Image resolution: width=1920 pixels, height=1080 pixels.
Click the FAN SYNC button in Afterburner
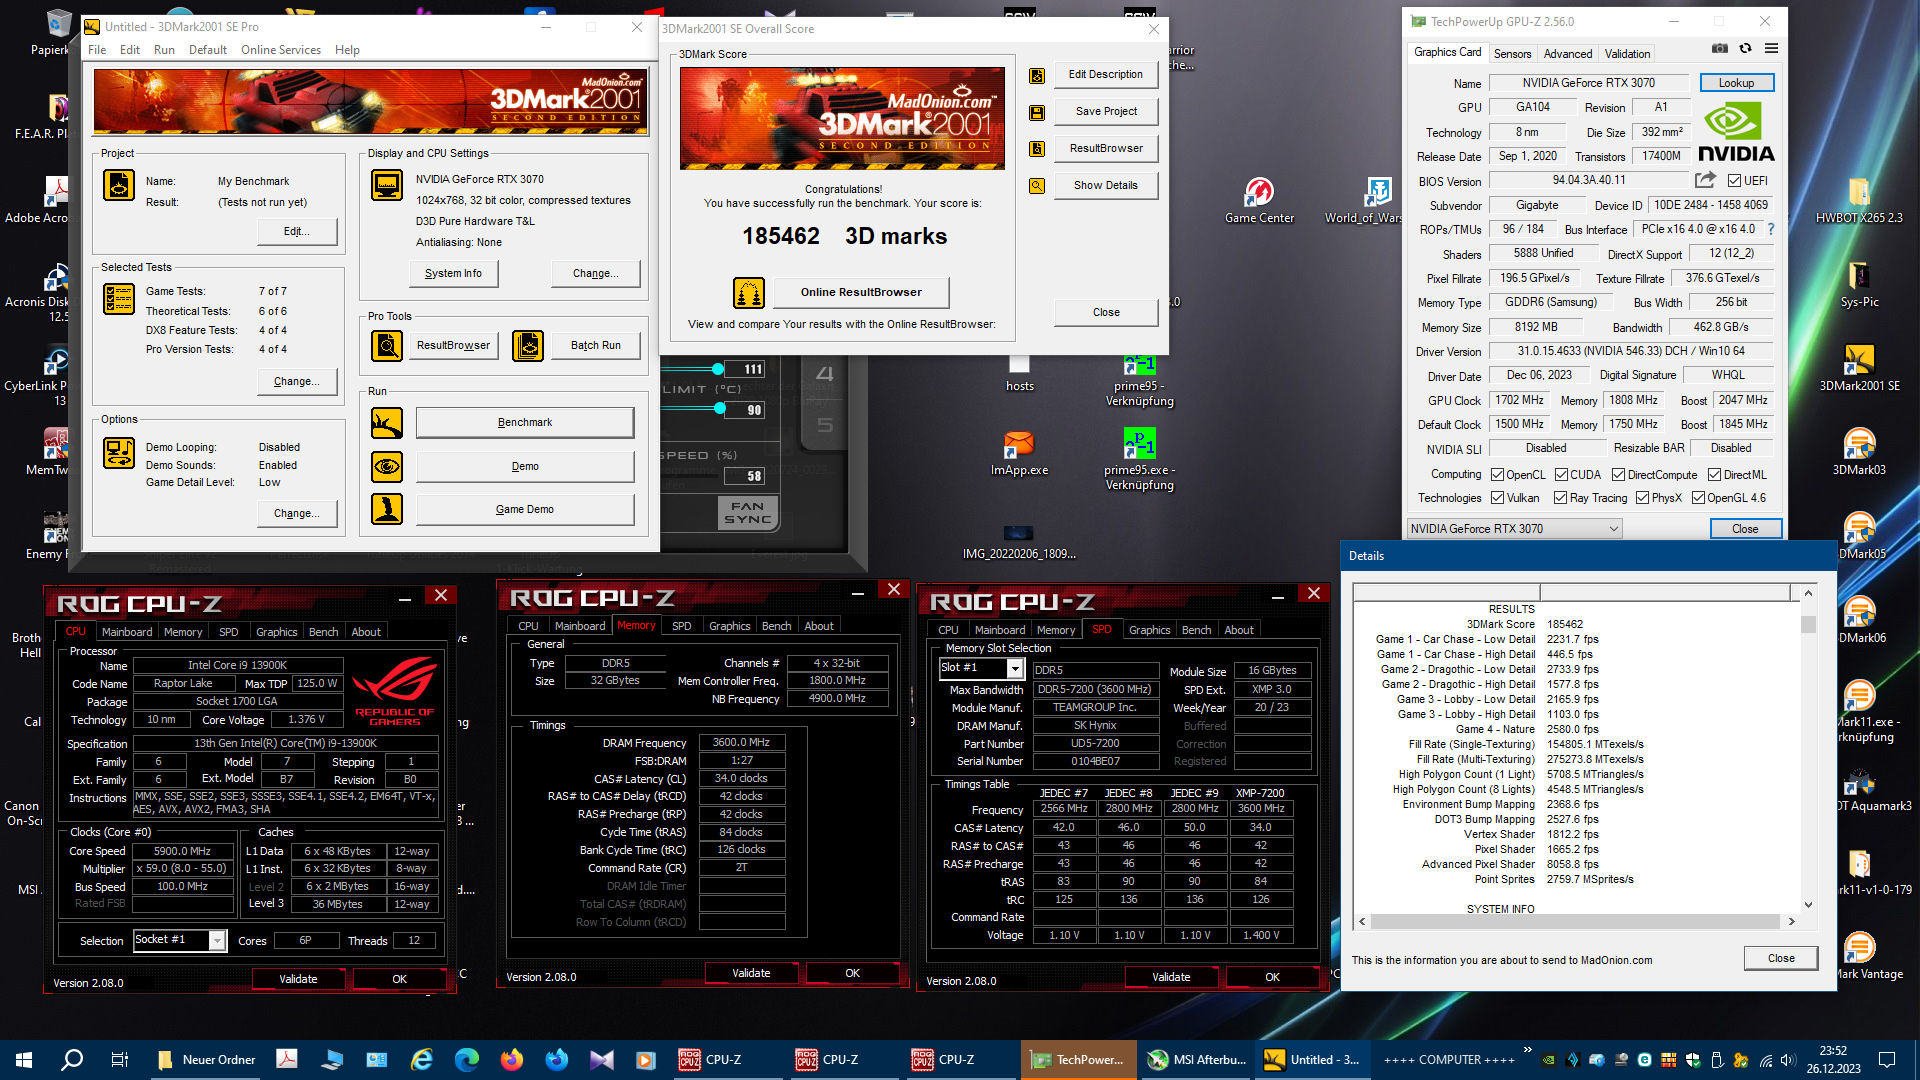tap(747, 513)
